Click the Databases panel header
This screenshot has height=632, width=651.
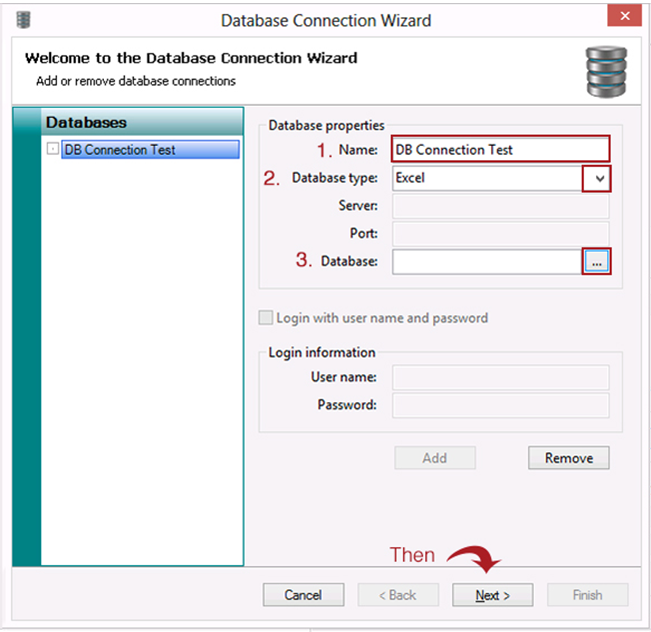tap(142, 122)
